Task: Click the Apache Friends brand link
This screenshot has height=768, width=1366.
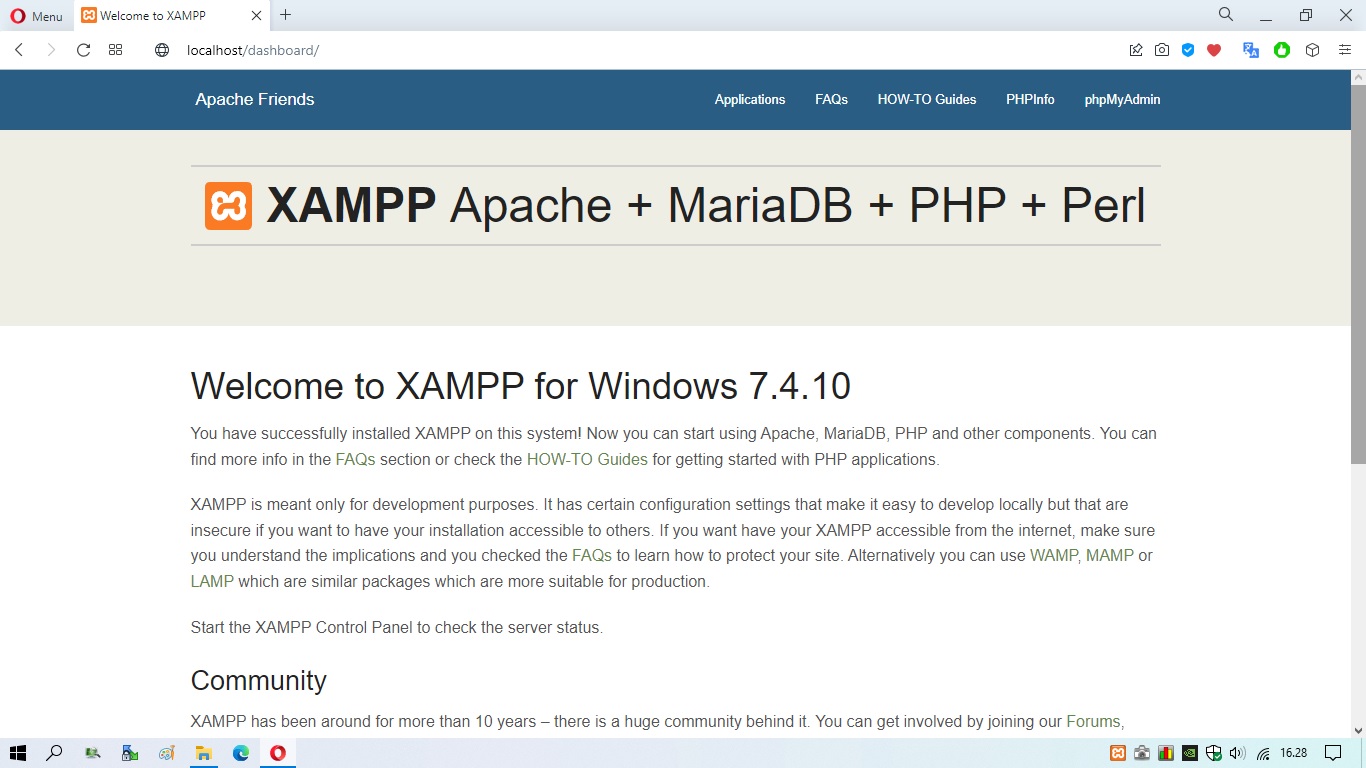Action: 255,99
